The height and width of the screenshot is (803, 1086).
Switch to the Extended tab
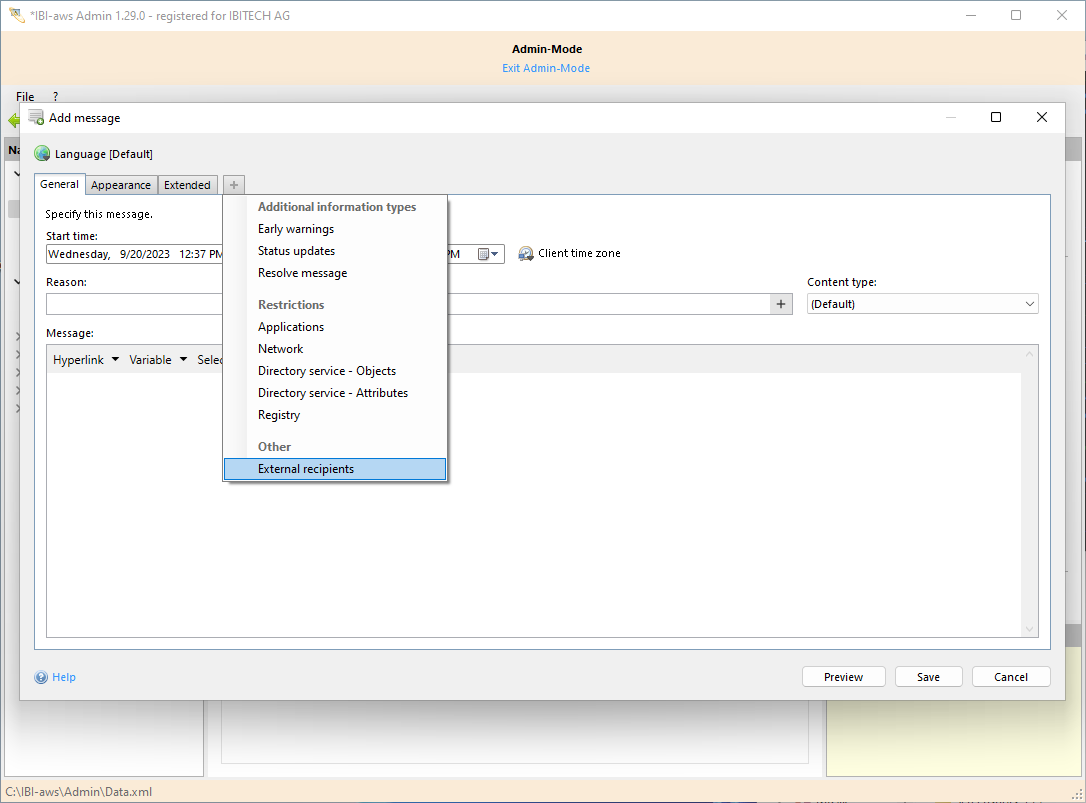(x=187, y=185)
